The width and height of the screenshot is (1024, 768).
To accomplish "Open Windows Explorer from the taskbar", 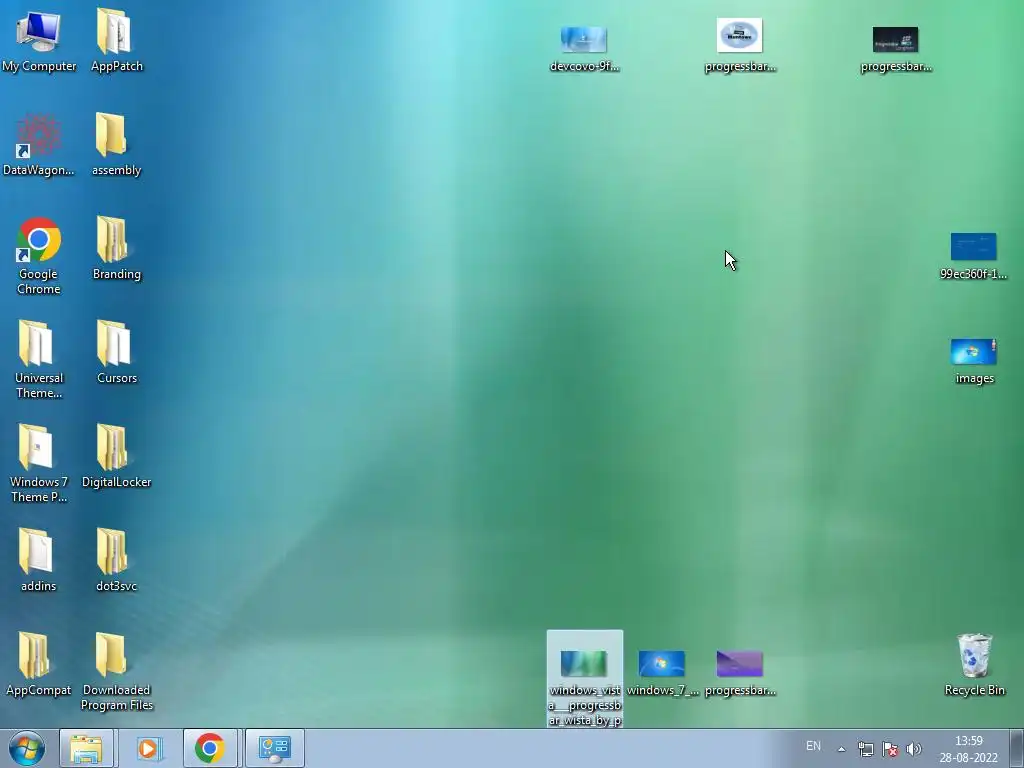I will 86,748.
